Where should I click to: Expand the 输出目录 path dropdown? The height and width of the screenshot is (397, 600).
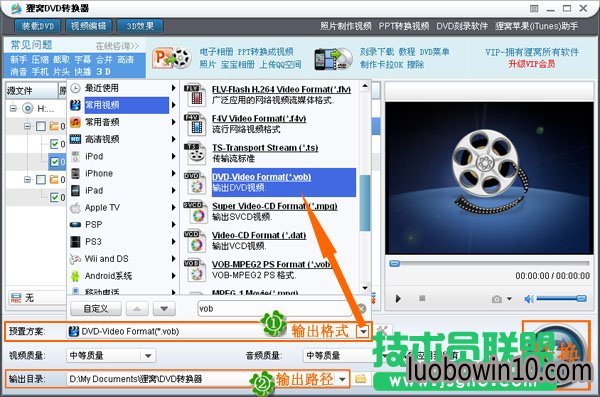point(342,379)
